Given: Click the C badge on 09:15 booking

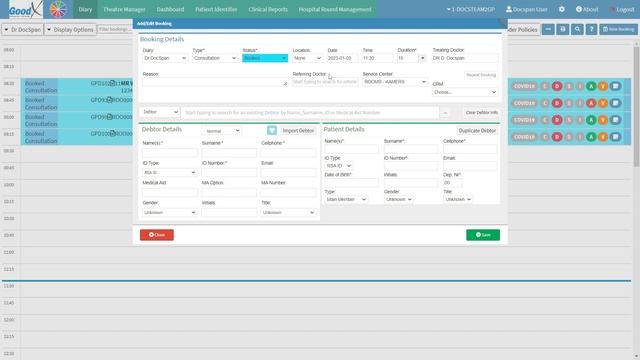Looking at the screenshot, I should (544, 137).
